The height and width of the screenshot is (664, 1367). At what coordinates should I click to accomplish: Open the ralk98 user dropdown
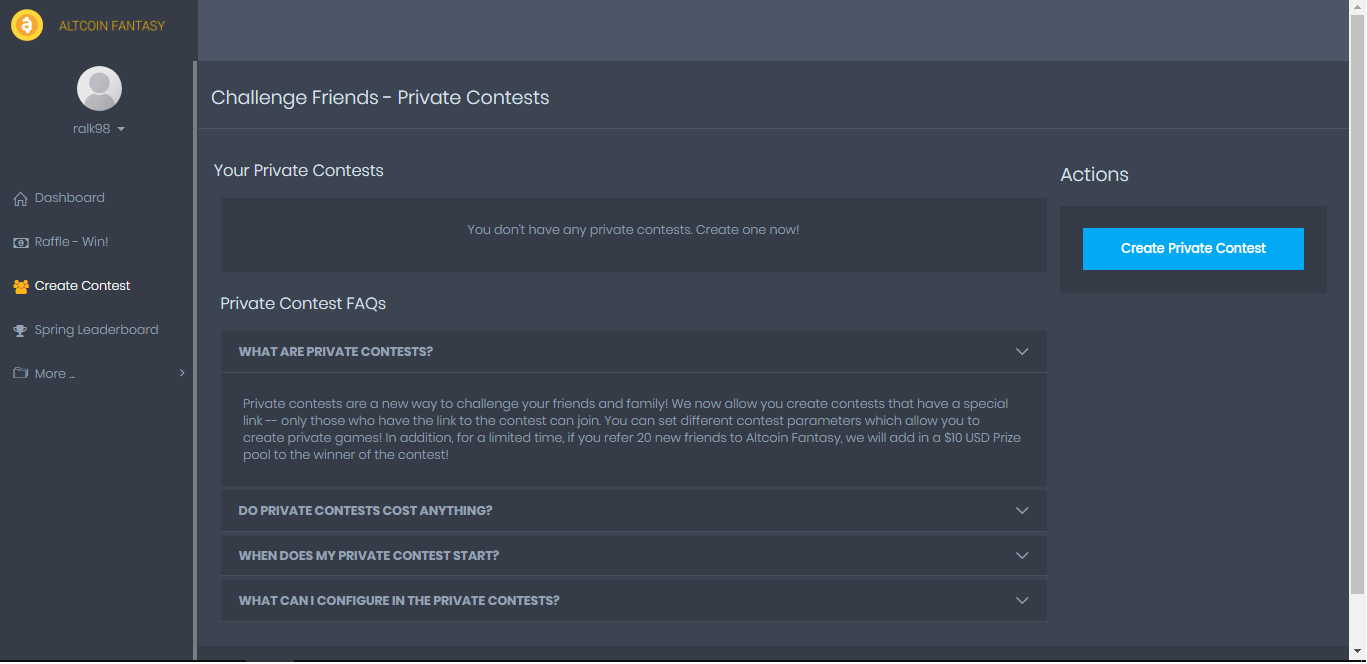tap(99, 129)
